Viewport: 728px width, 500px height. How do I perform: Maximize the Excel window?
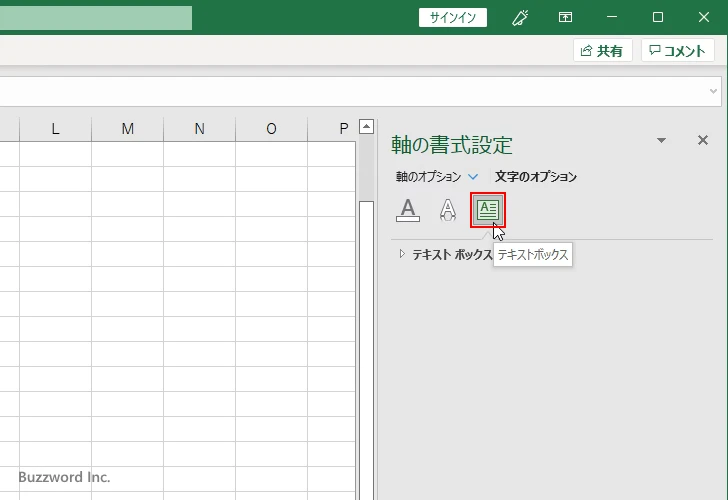coord(658,17)
